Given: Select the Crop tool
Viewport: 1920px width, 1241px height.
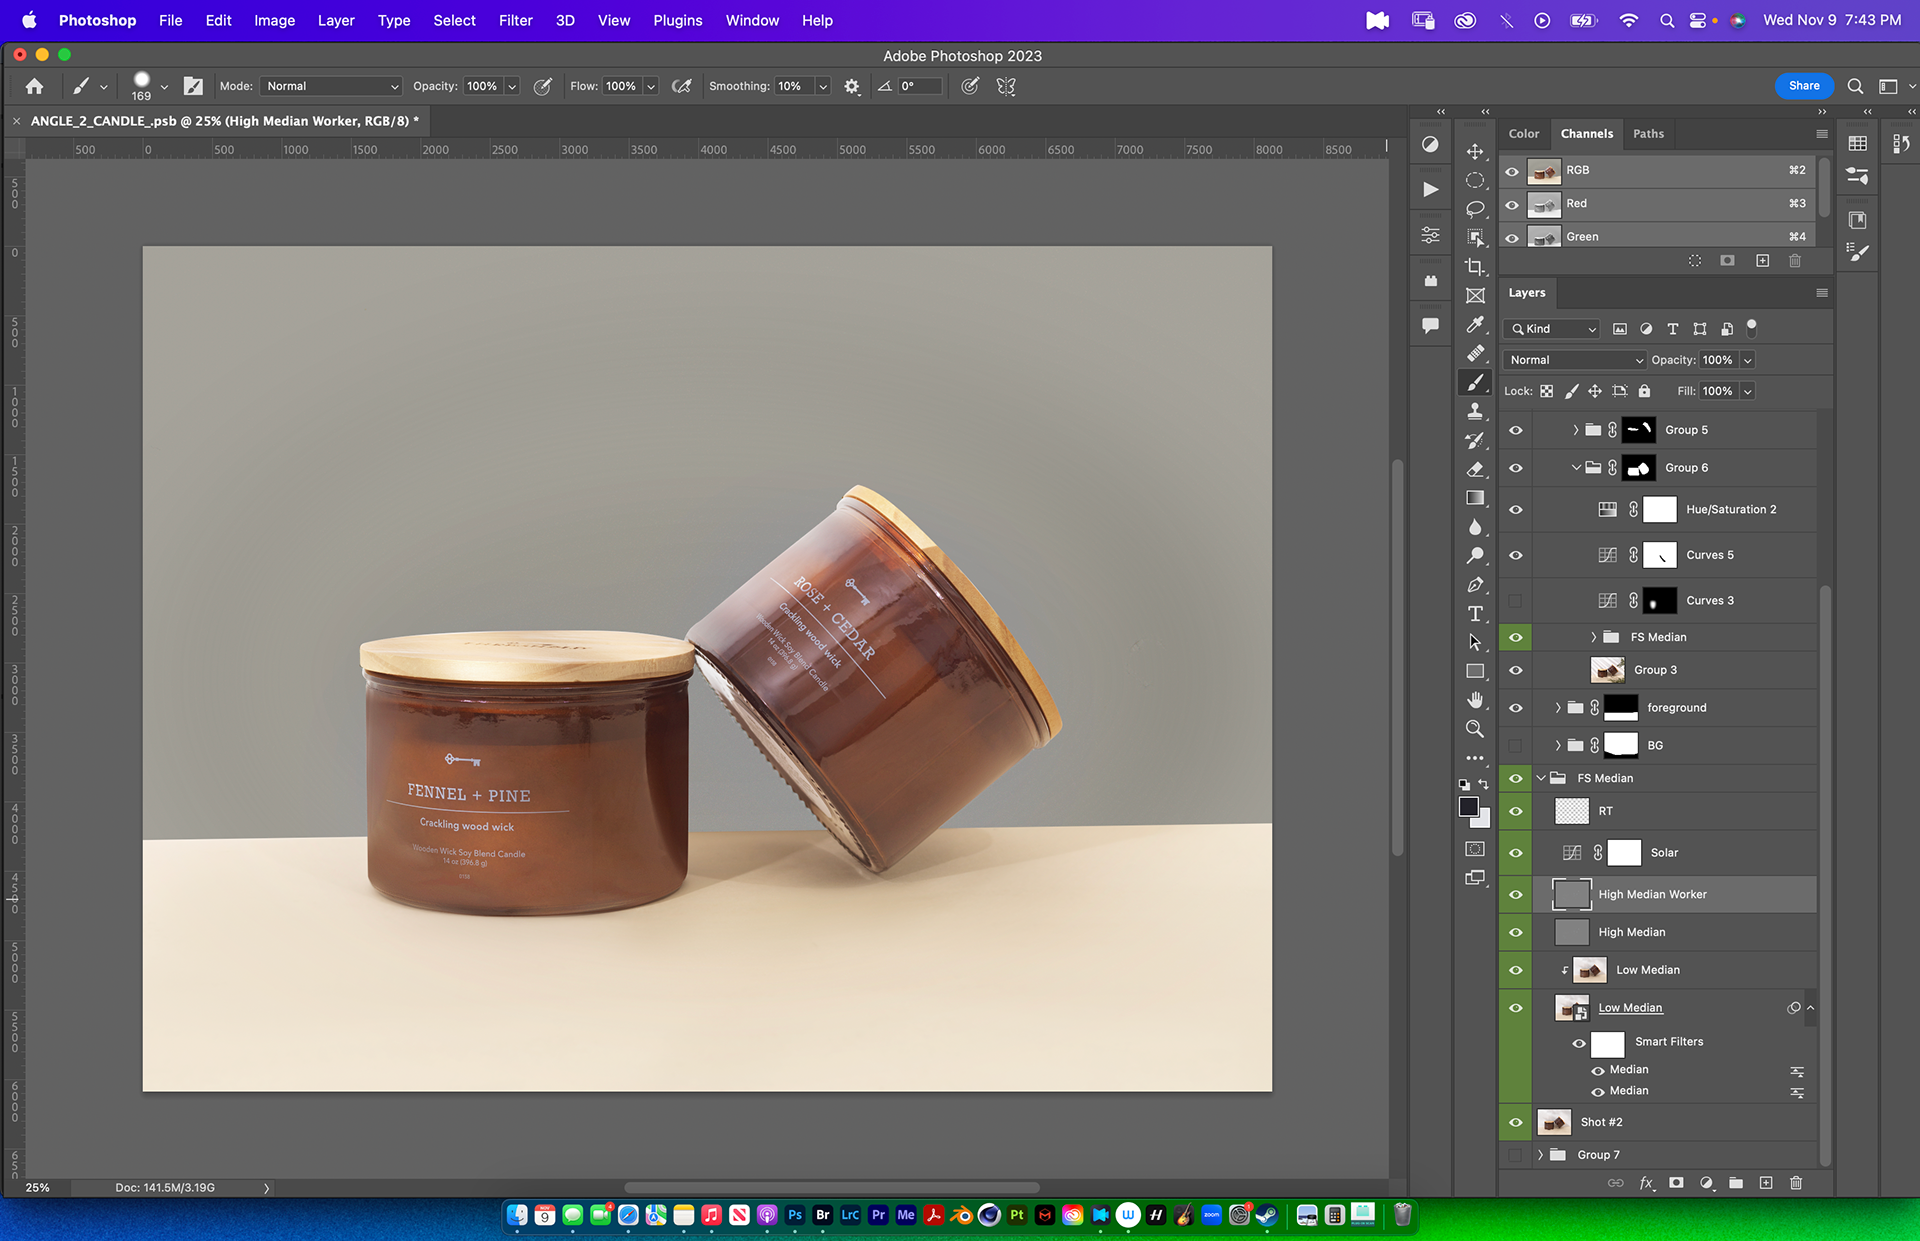Looking at the screenshot, I should tap(1475, 267).
